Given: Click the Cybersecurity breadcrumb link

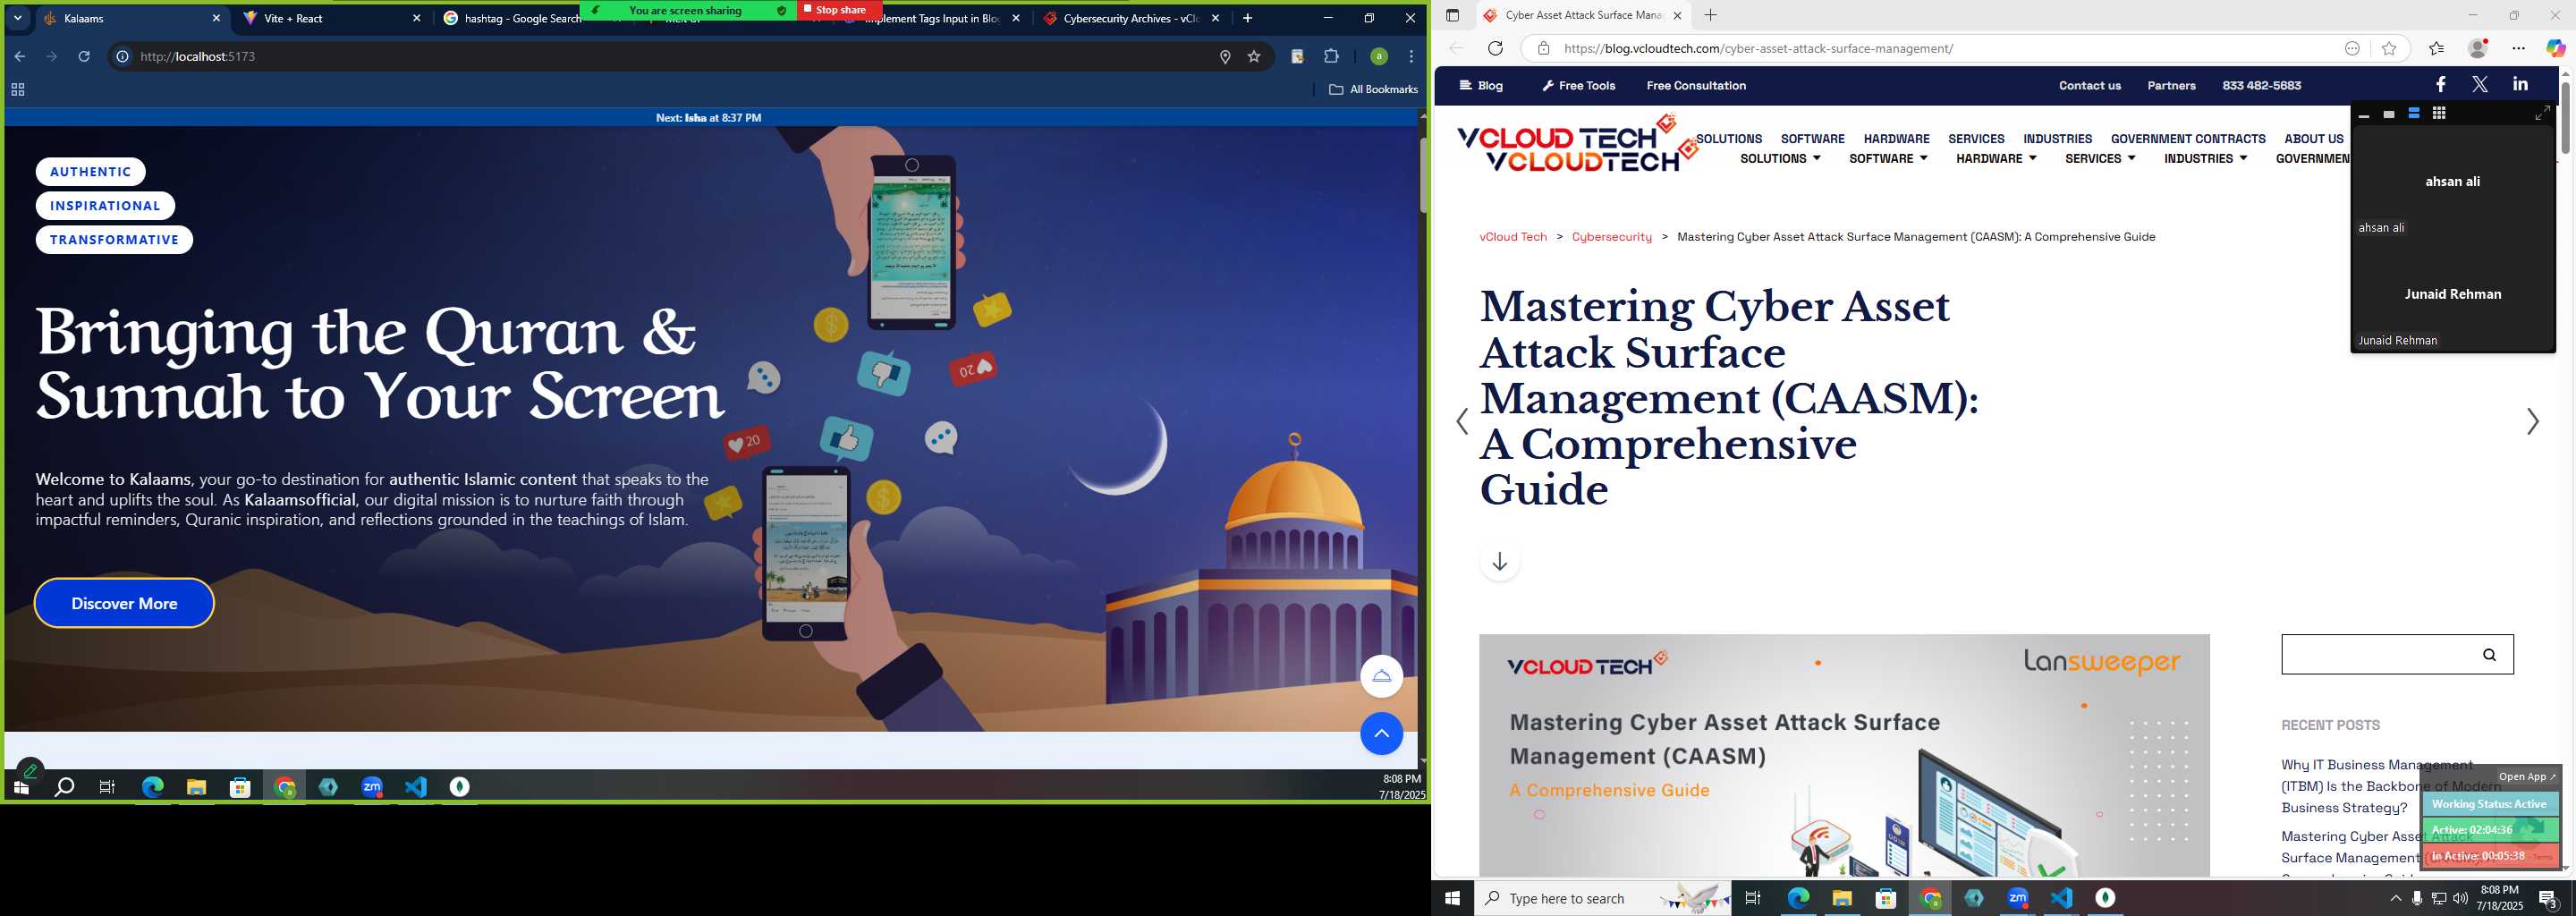Looking at the screenshot, I should coord(1611,237).
